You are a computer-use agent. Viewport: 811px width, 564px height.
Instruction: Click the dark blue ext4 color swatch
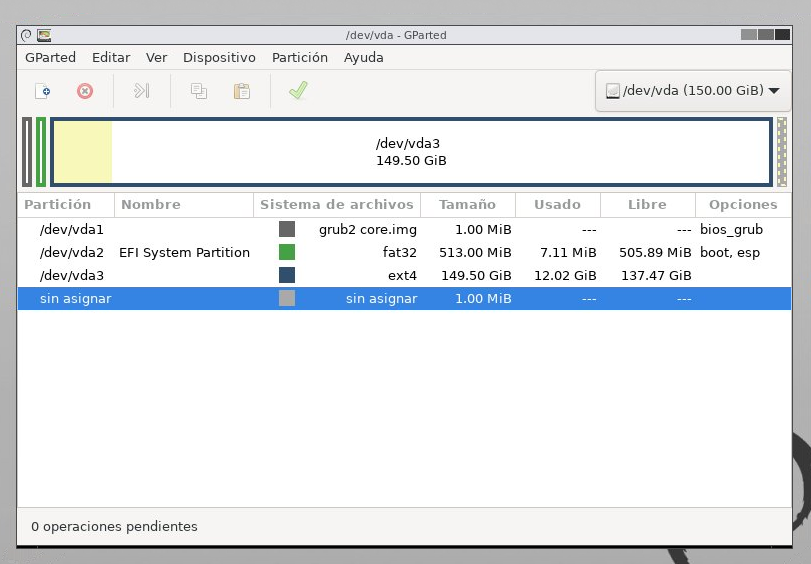[x=287, y=276]
